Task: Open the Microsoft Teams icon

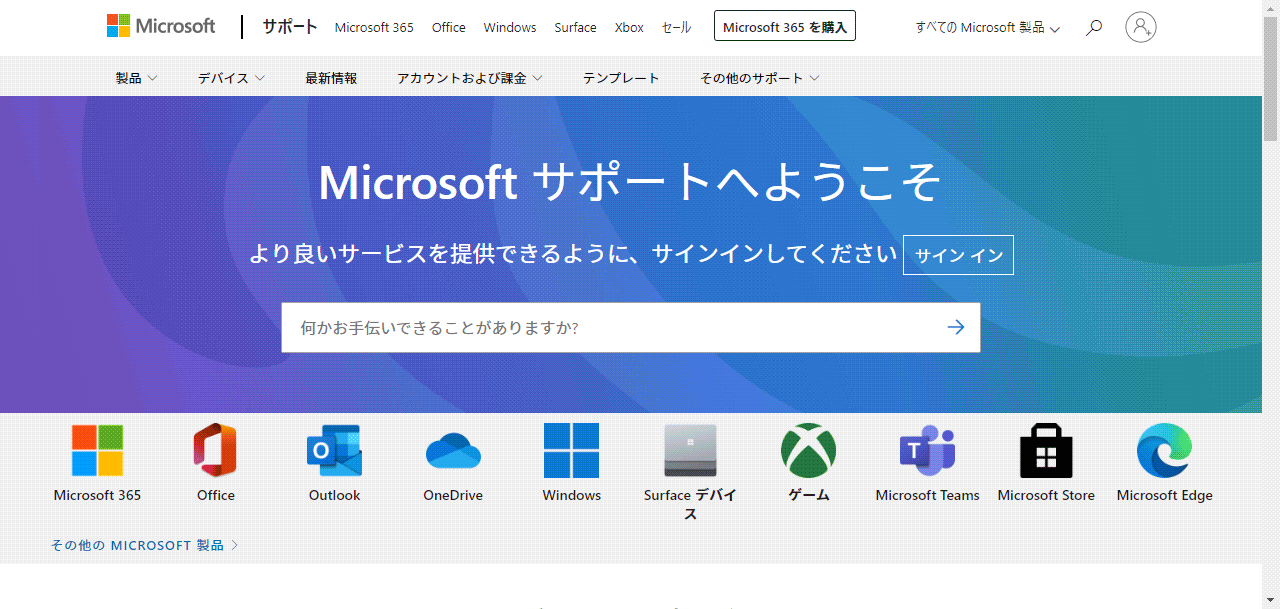Action: click(927, 450)
